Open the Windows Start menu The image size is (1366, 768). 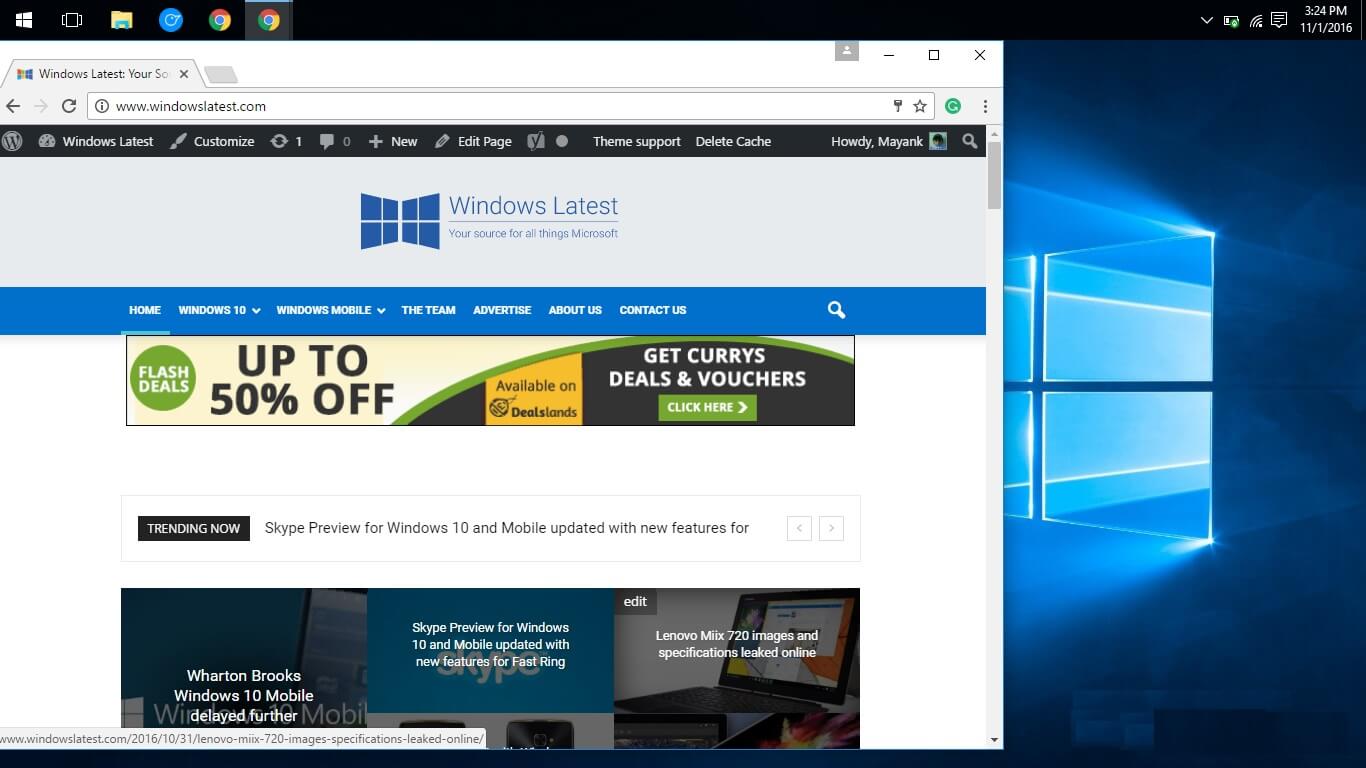(x=23, y=20)
